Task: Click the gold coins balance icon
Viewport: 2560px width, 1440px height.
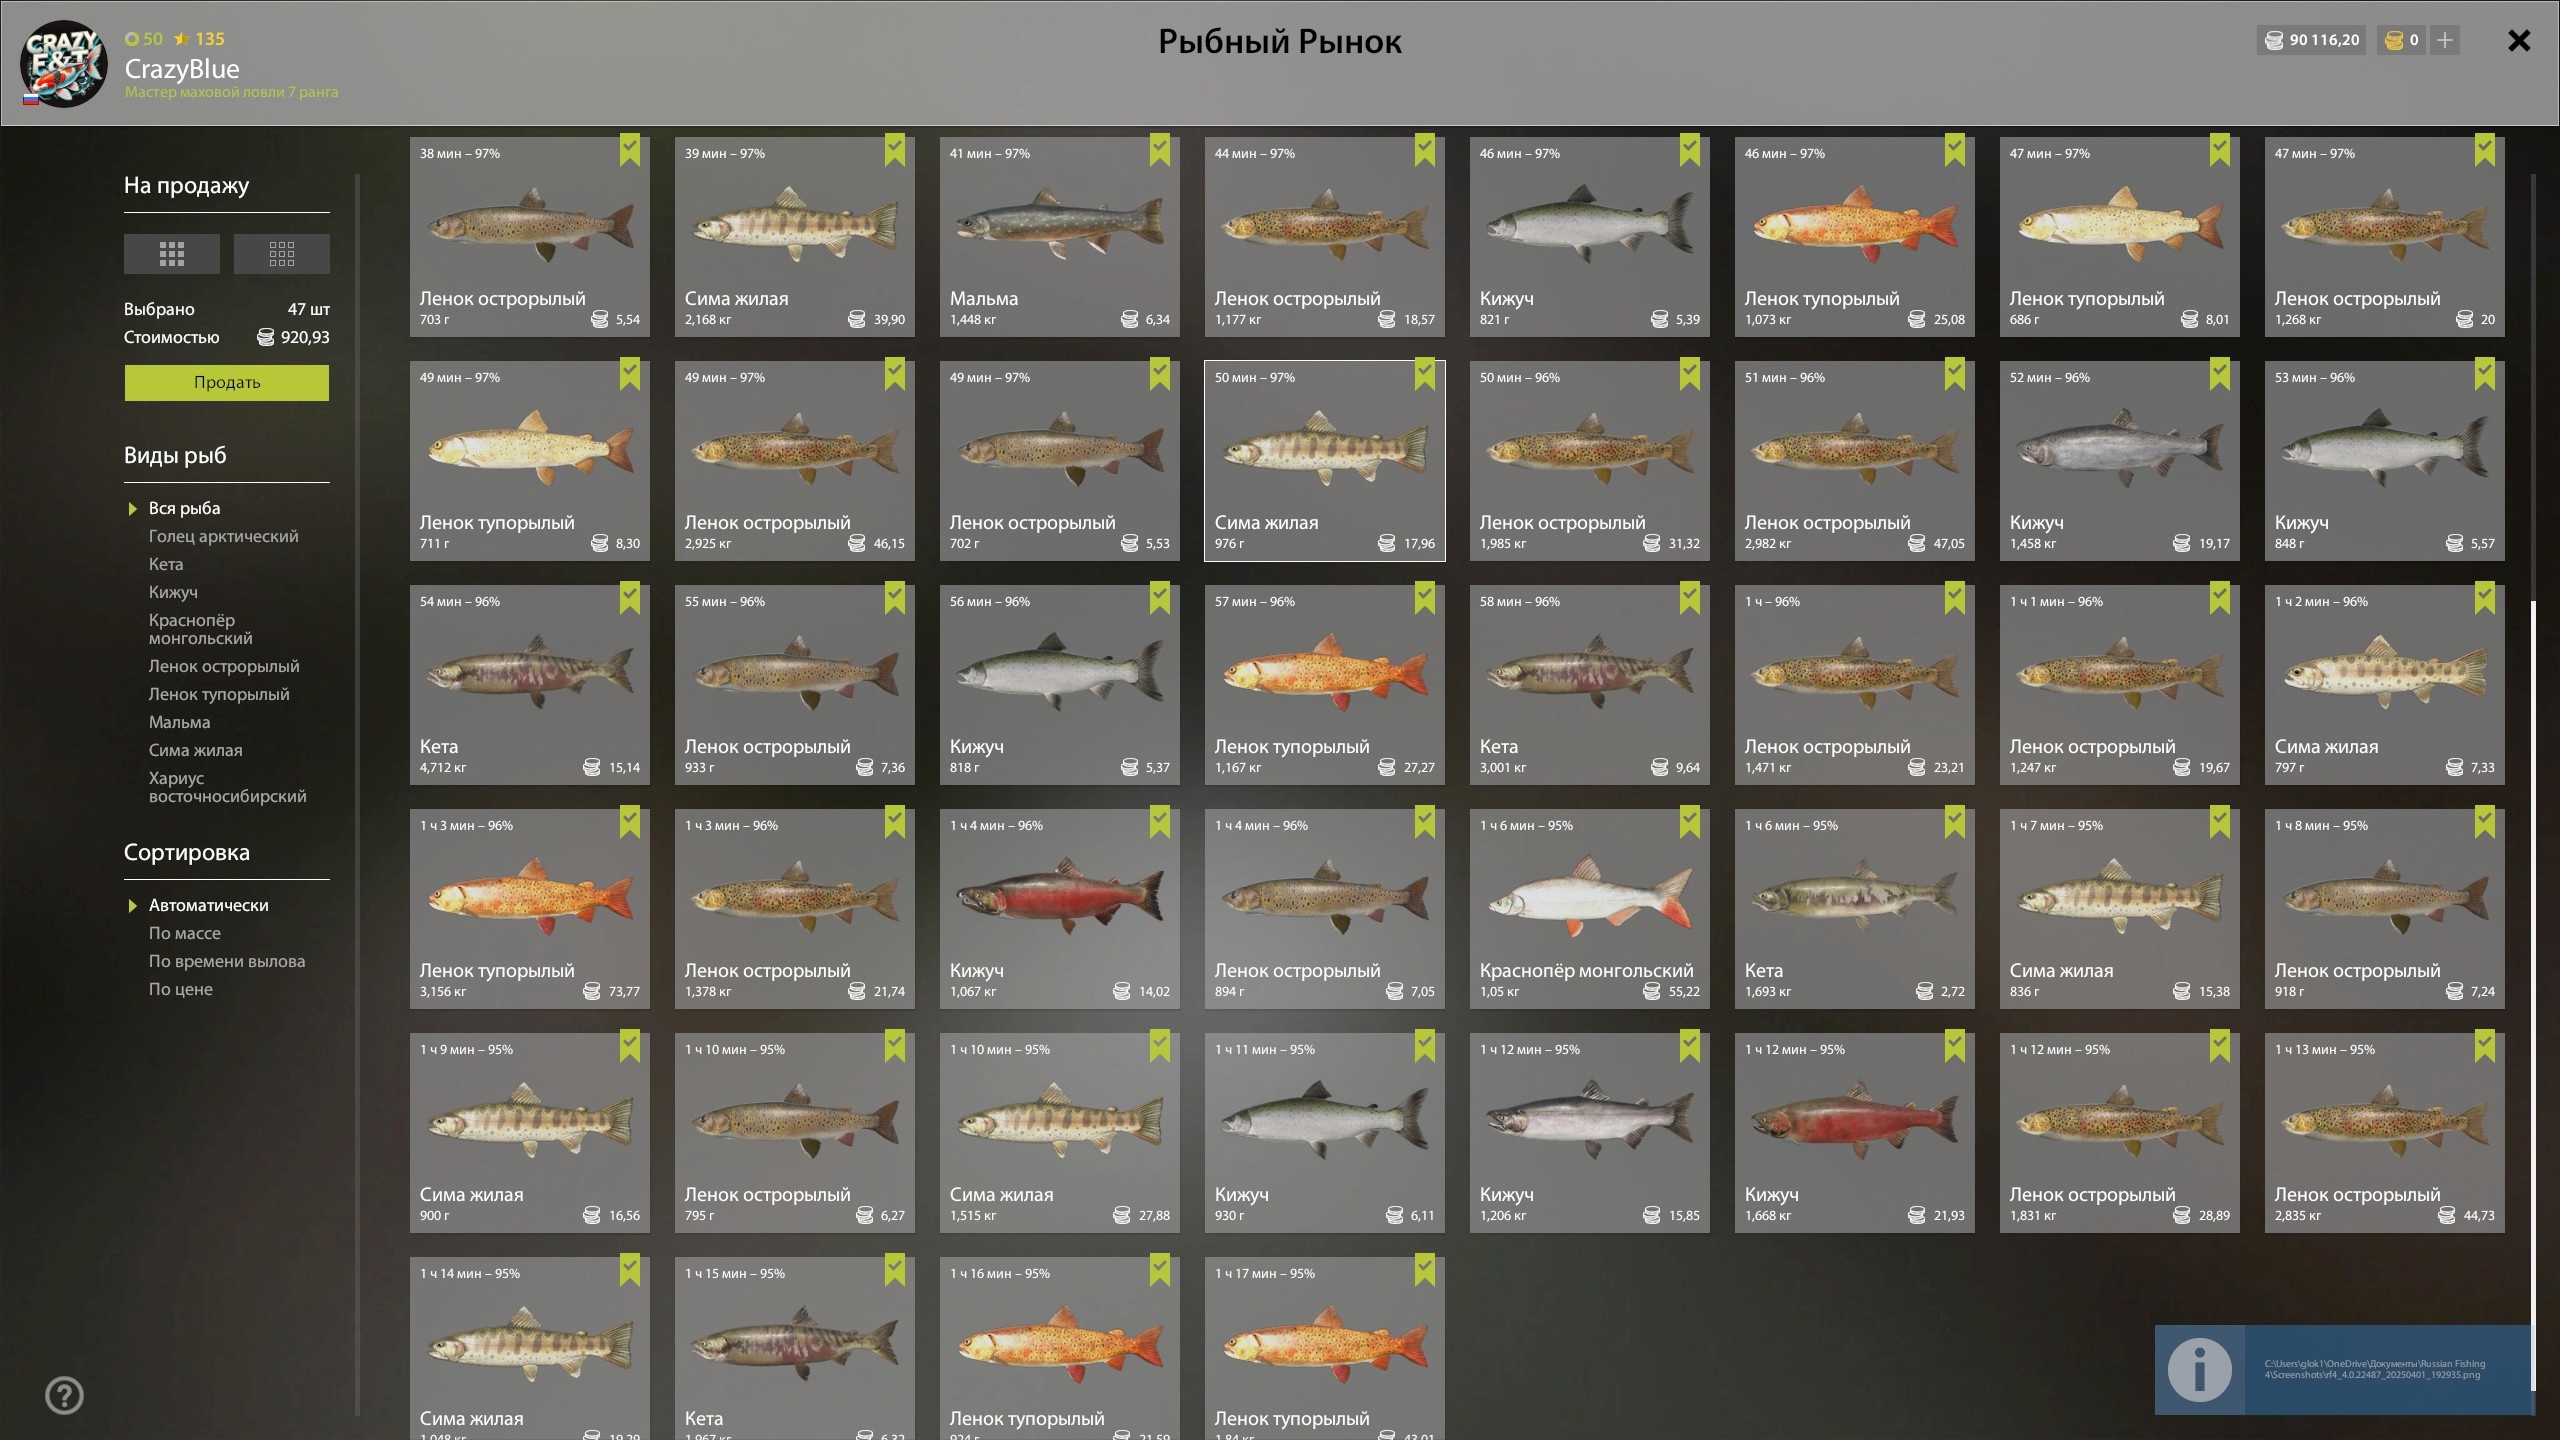Action: [2394, 40]
